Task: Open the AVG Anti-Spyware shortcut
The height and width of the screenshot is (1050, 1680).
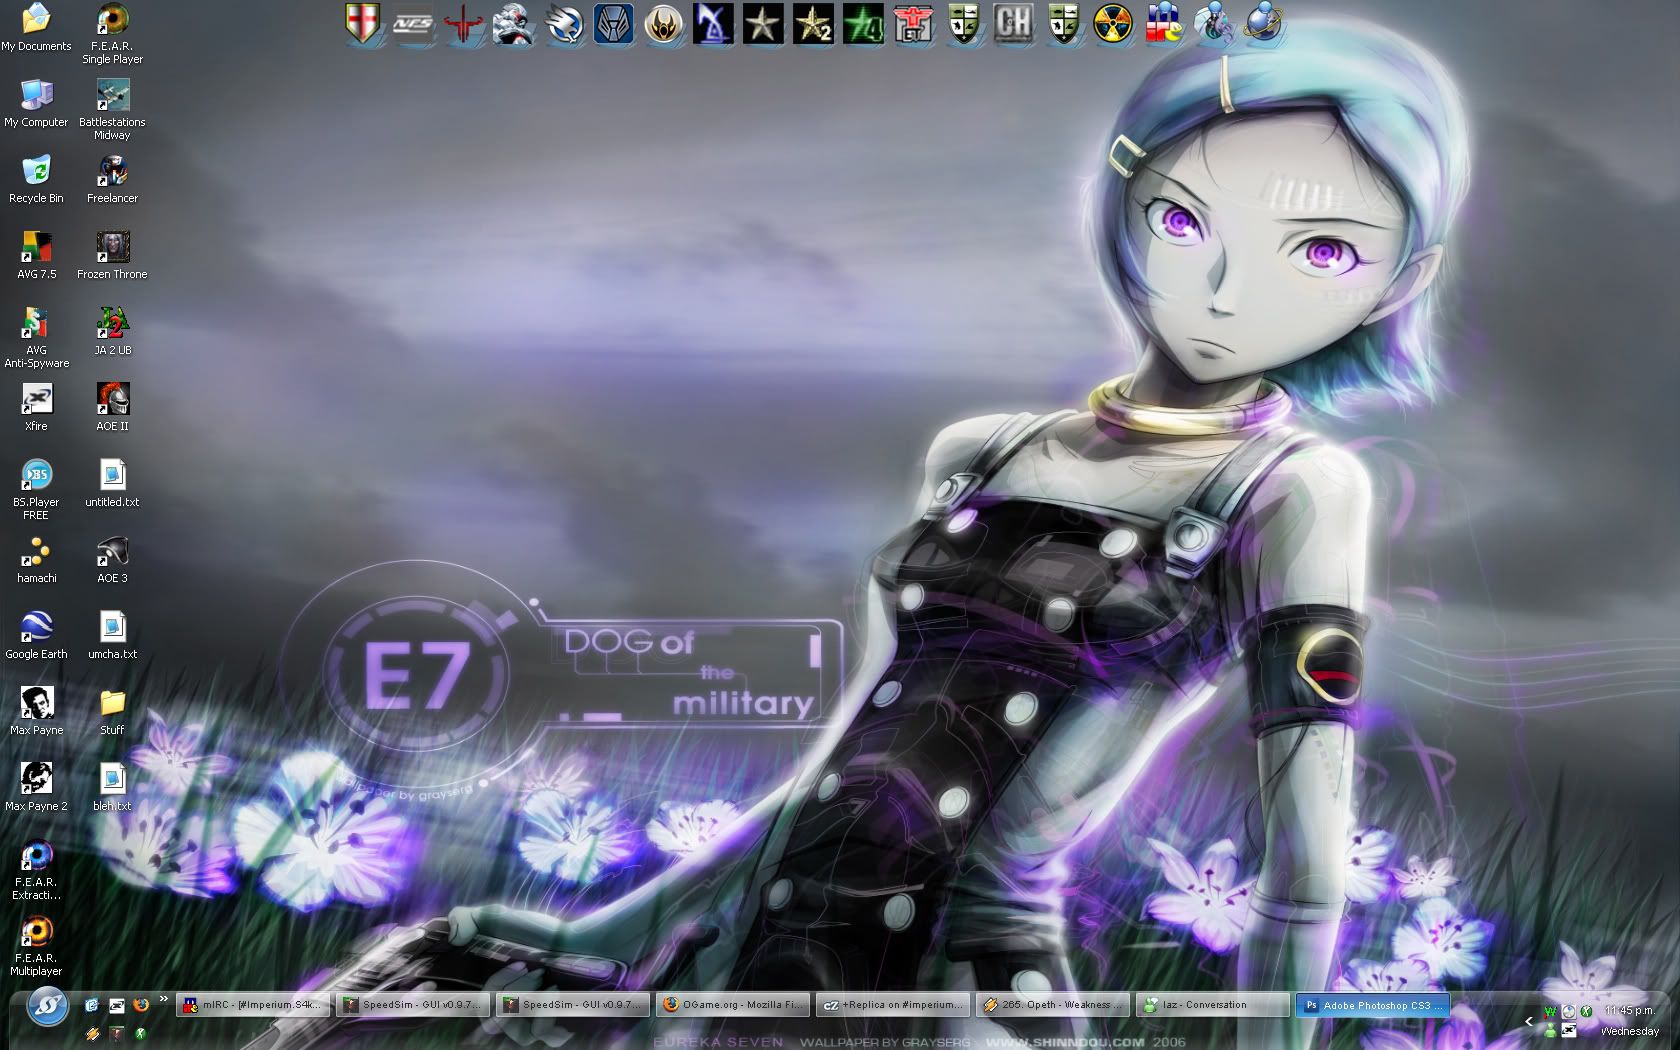Action: click(36, 337)
